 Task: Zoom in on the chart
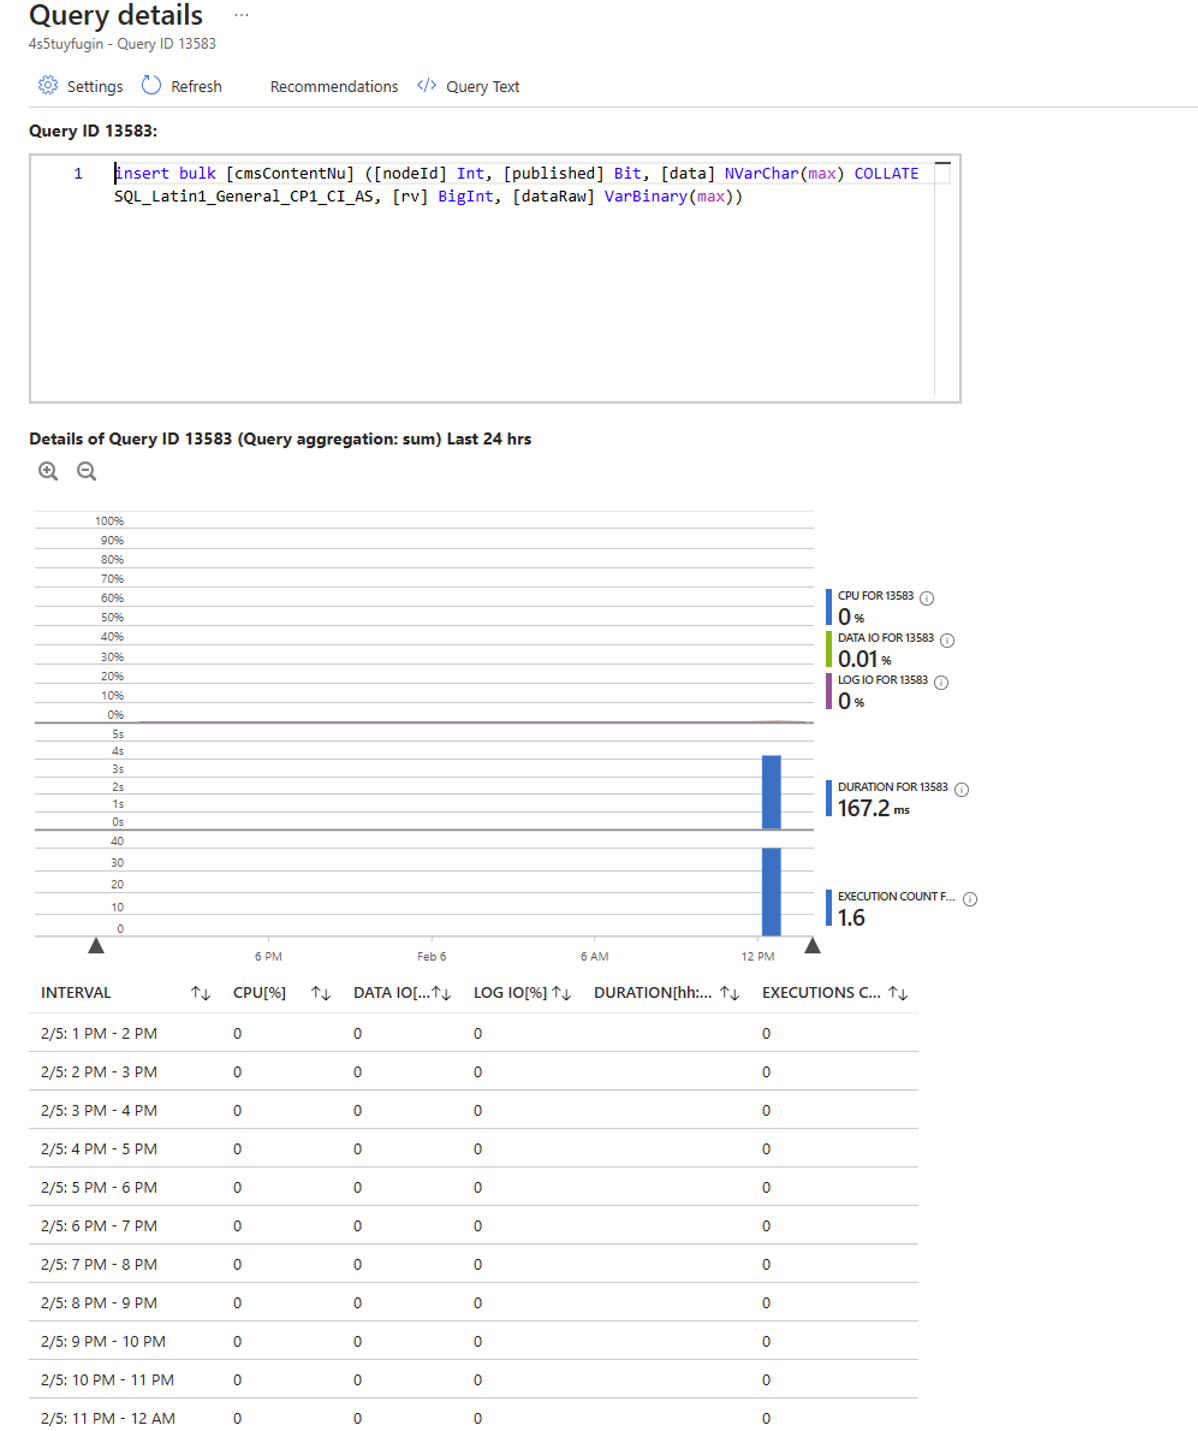tap(48, 471)
